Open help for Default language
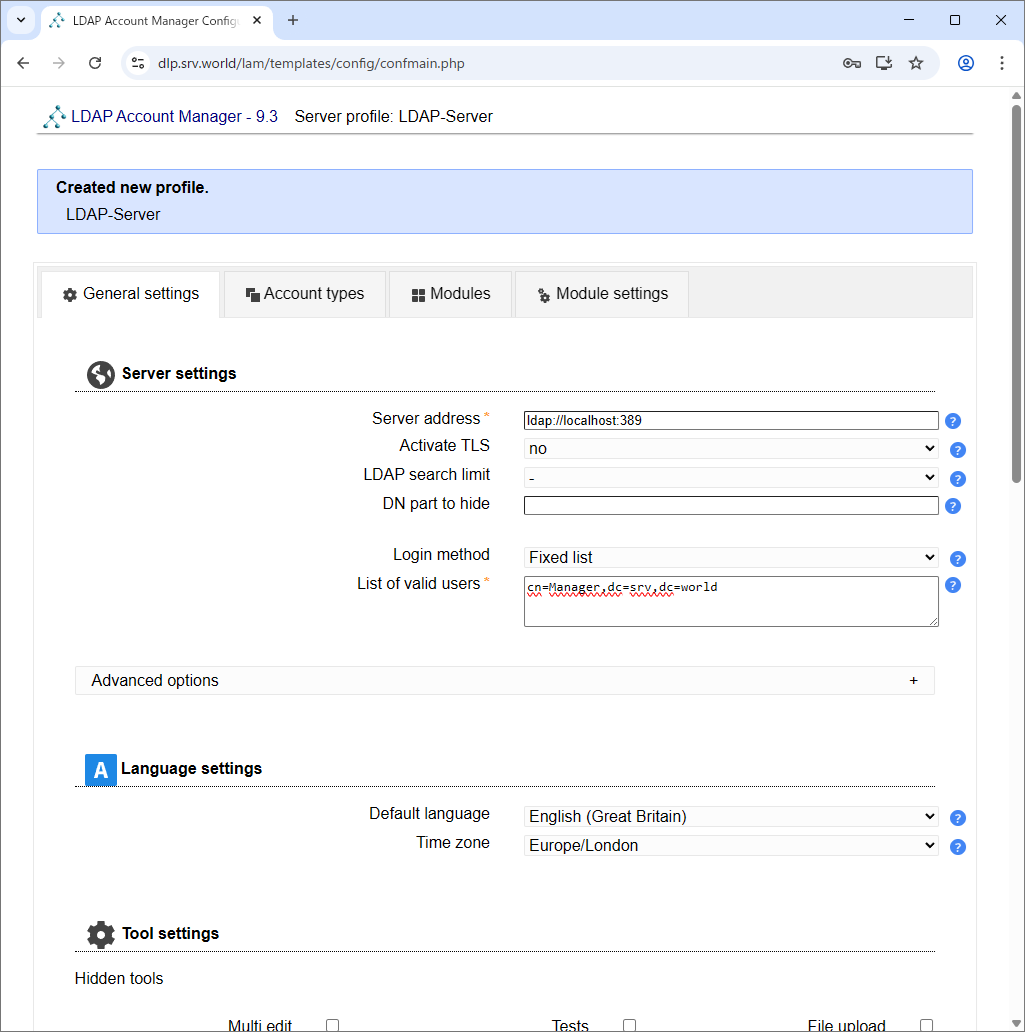Viewport: 1025px width, 1032px height. coord(958,818)
